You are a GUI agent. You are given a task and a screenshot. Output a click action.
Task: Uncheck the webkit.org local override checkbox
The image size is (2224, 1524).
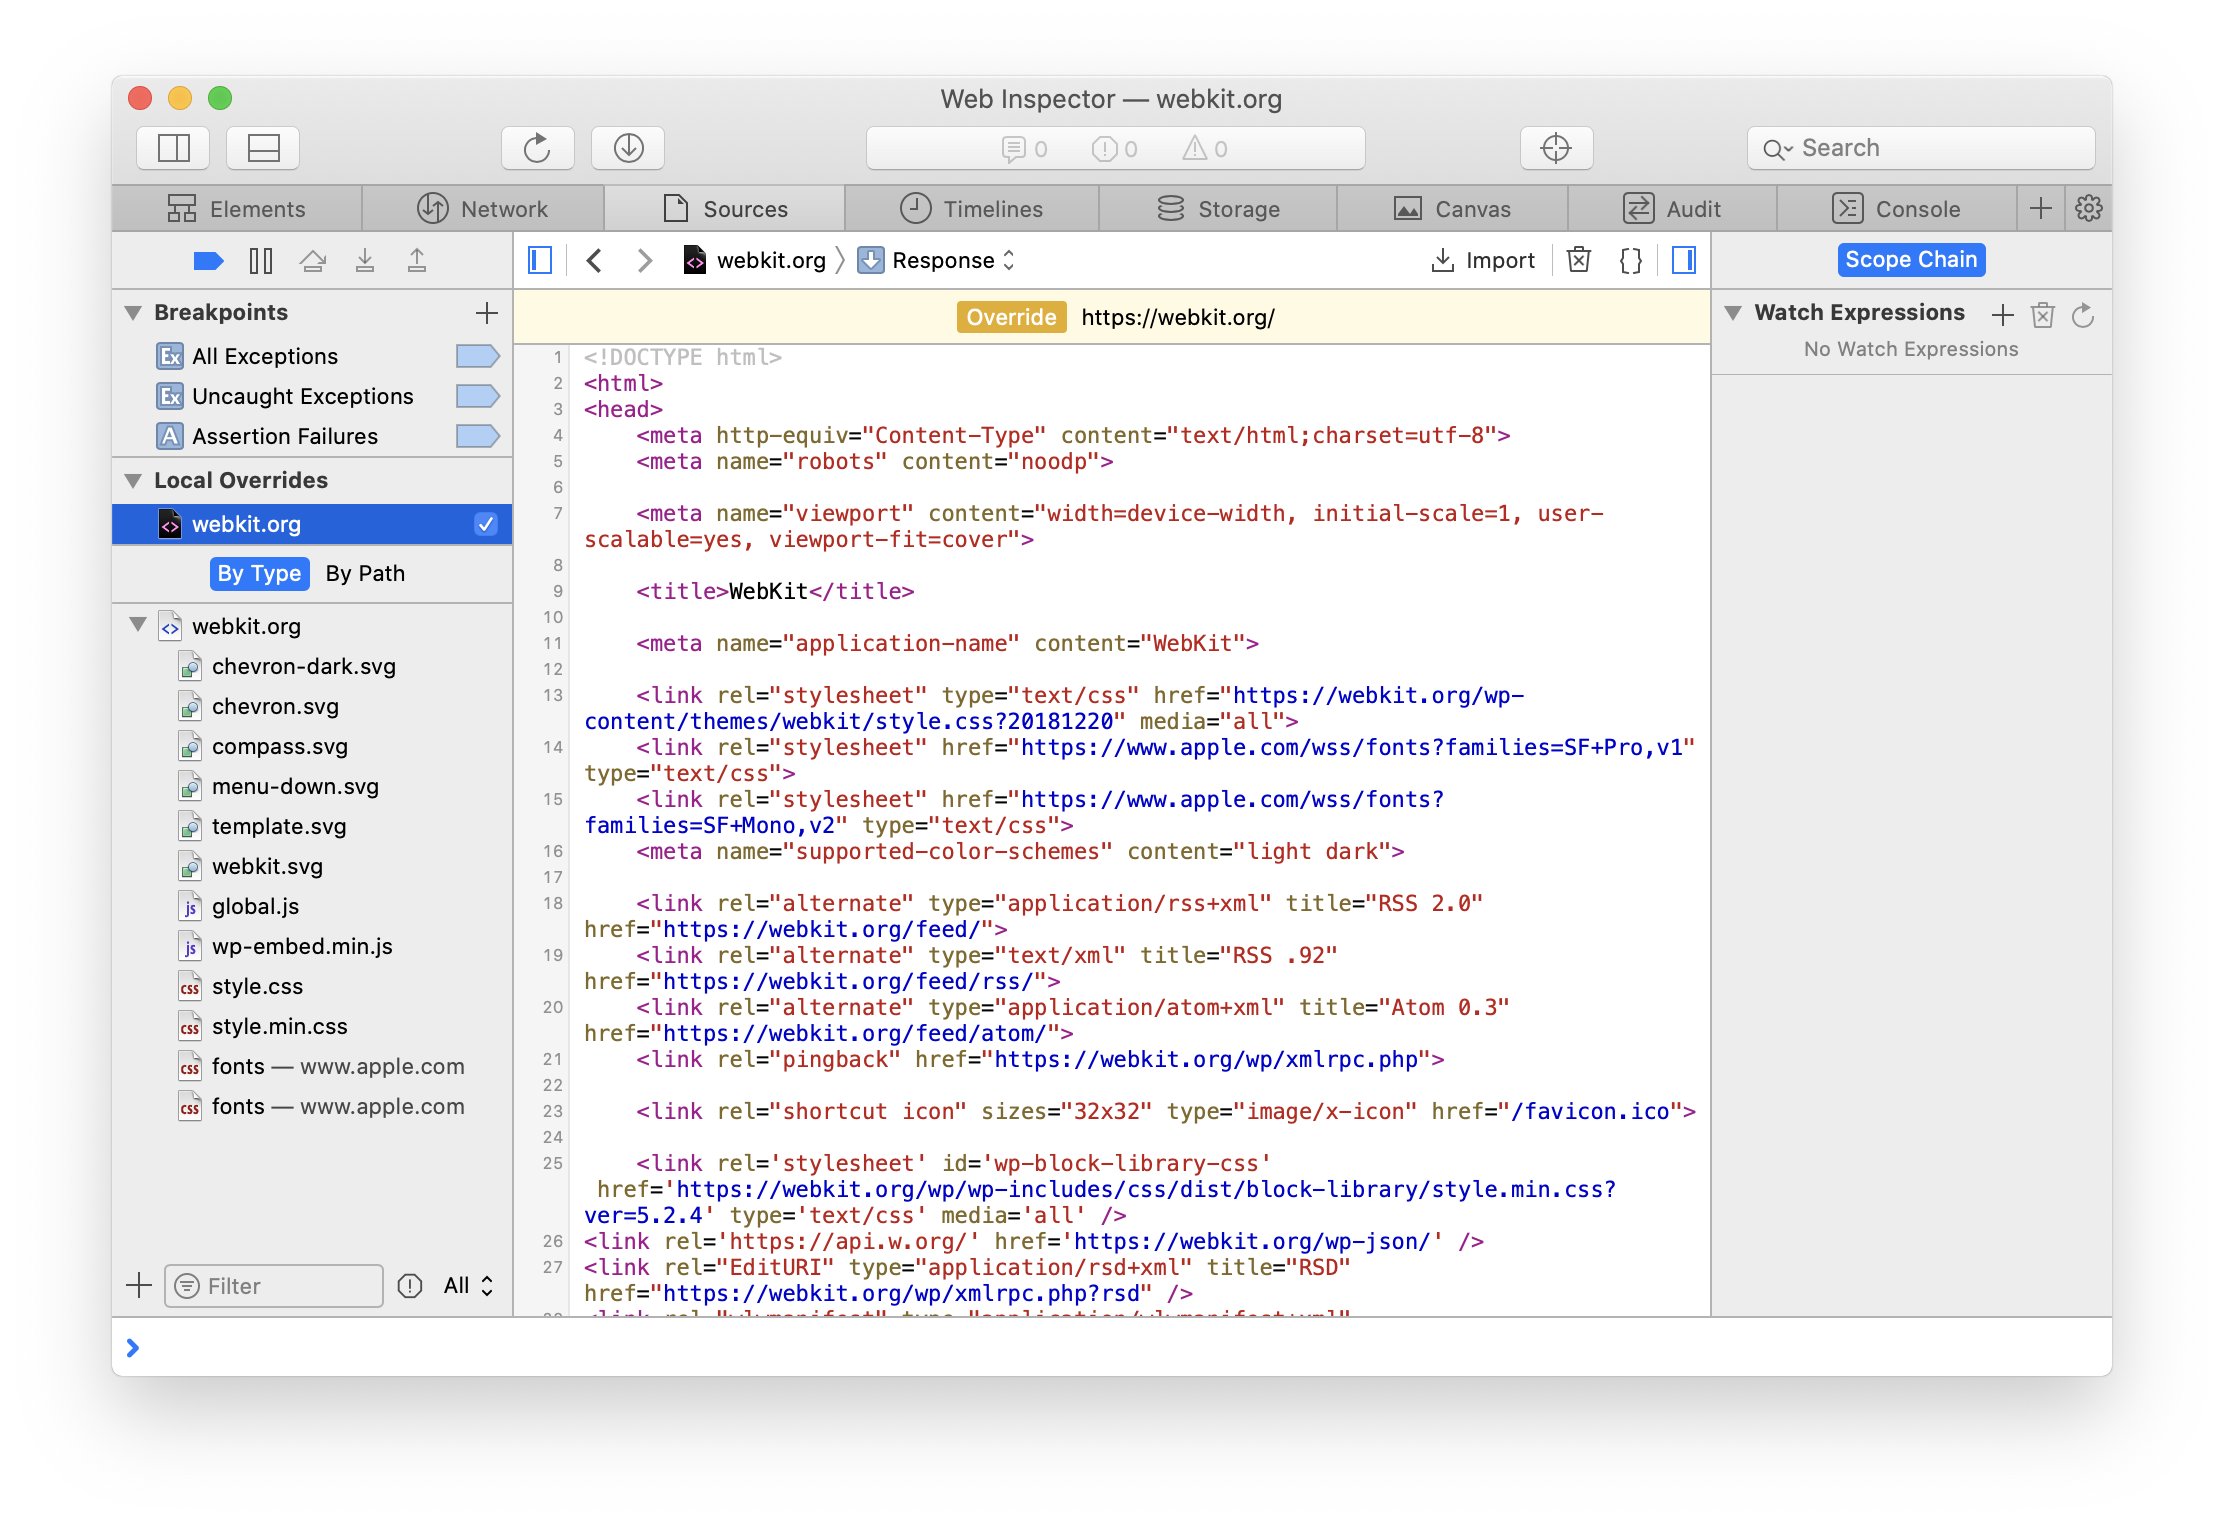click(x=486, y=524)
